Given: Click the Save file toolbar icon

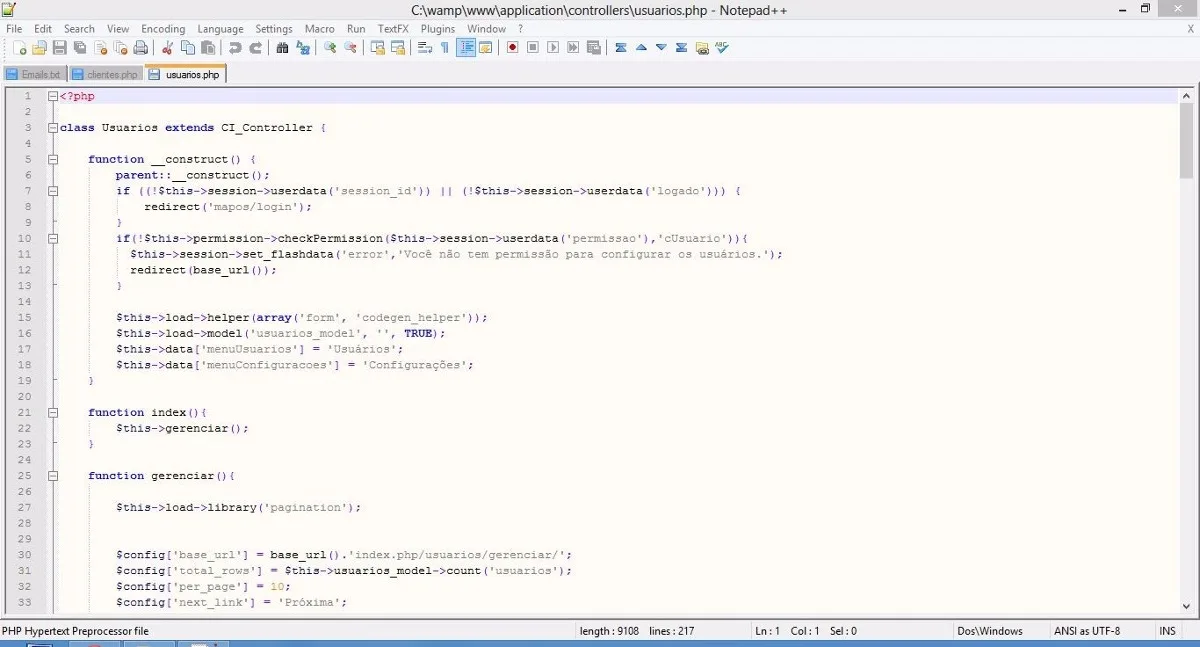Looking at the screenshot, I should point(59,48).
